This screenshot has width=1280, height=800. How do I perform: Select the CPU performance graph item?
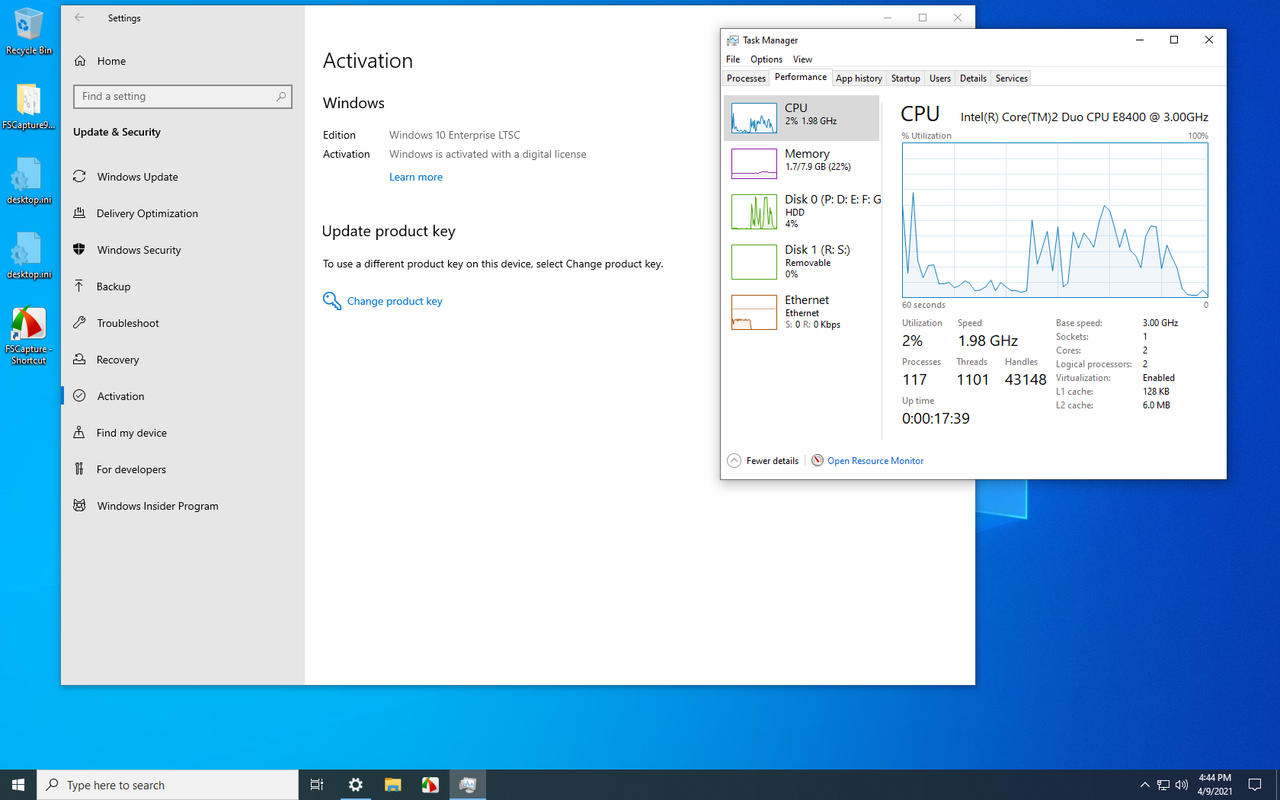(x=802, y=118)
